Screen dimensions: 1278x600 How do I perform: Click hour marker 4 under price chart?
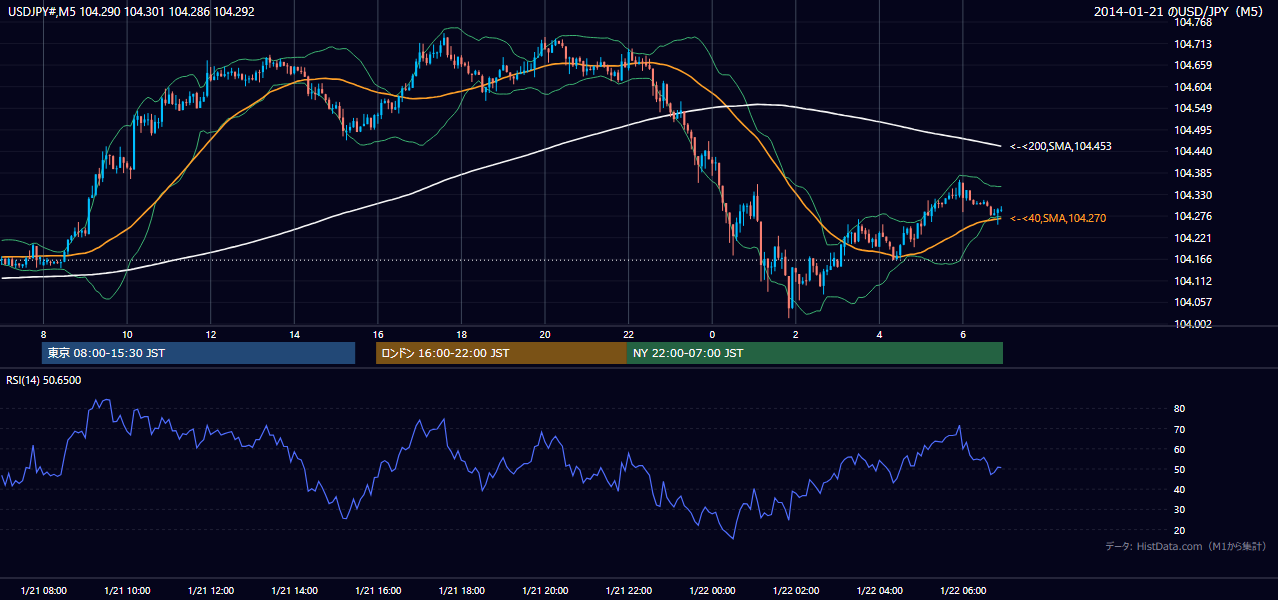point(879,333)
